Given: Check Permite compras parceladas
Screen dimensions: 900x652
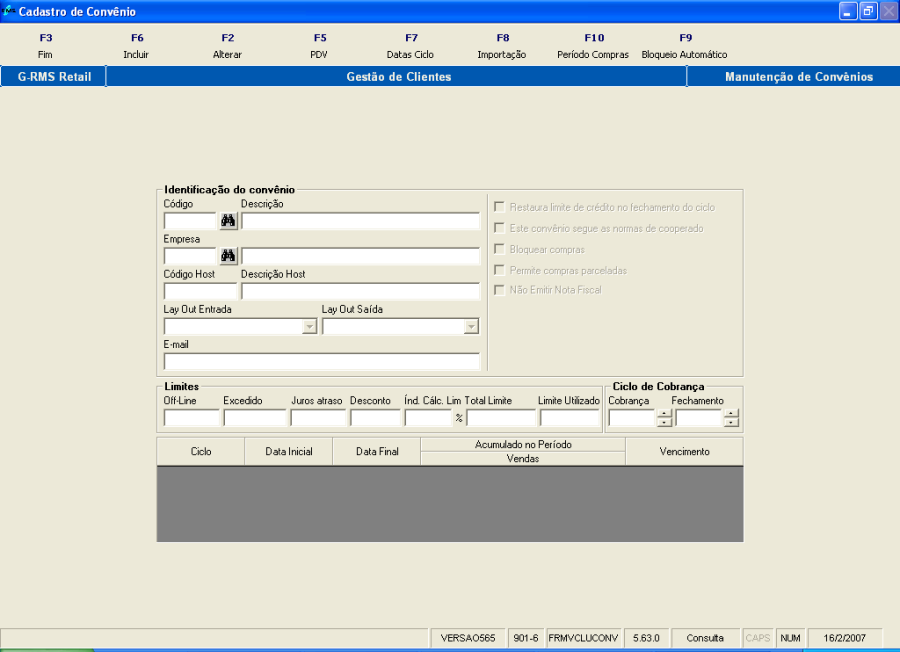Looking at the screenshot, I should (x=498, y=270).
